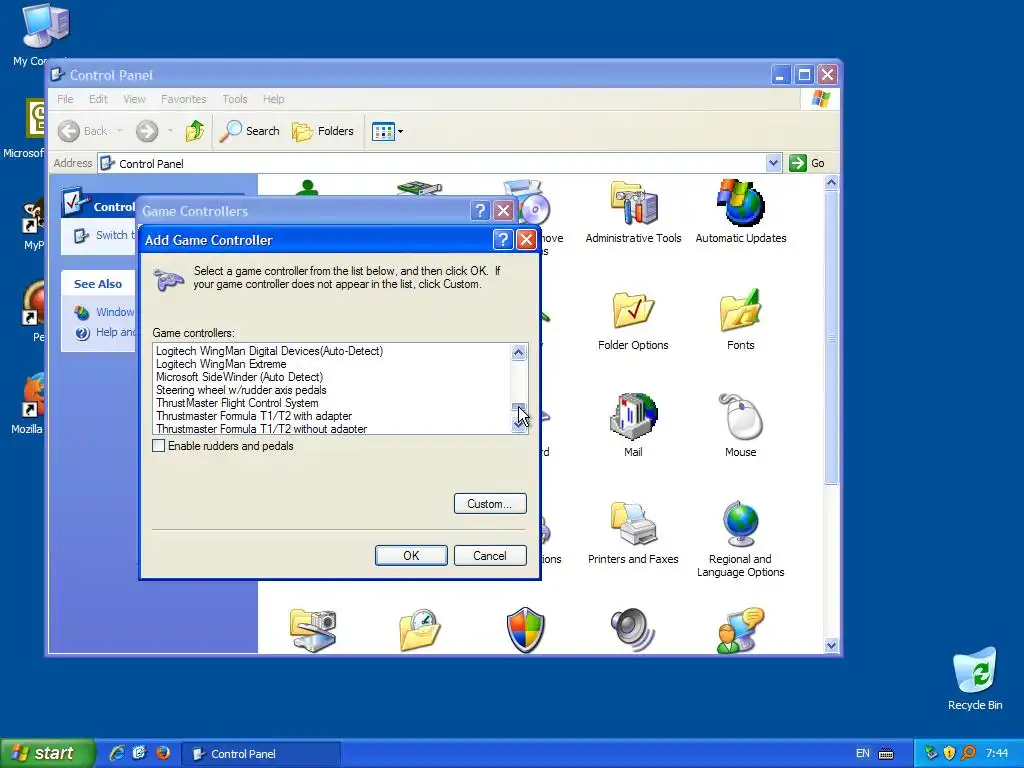Click the Add Game Controller help button
This screenshot has height=768, width=1024.
click(502, 240)
